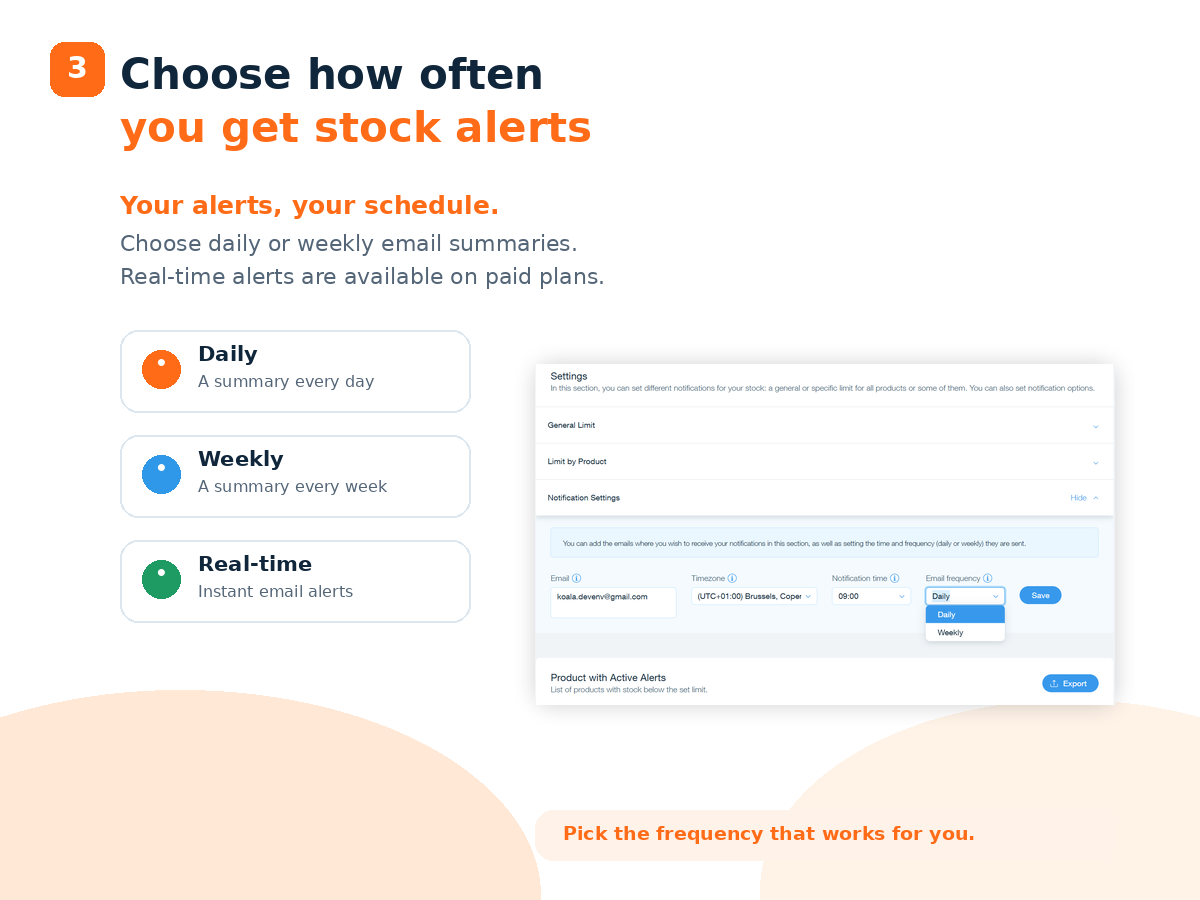Select Weekly in frequency dropdown list

965,632
